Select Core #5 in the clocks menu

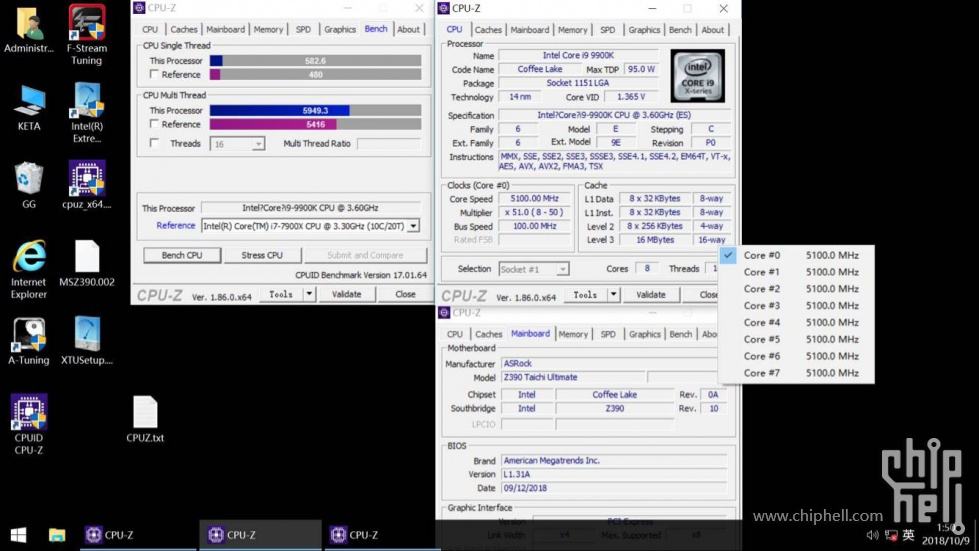[796, 339]
